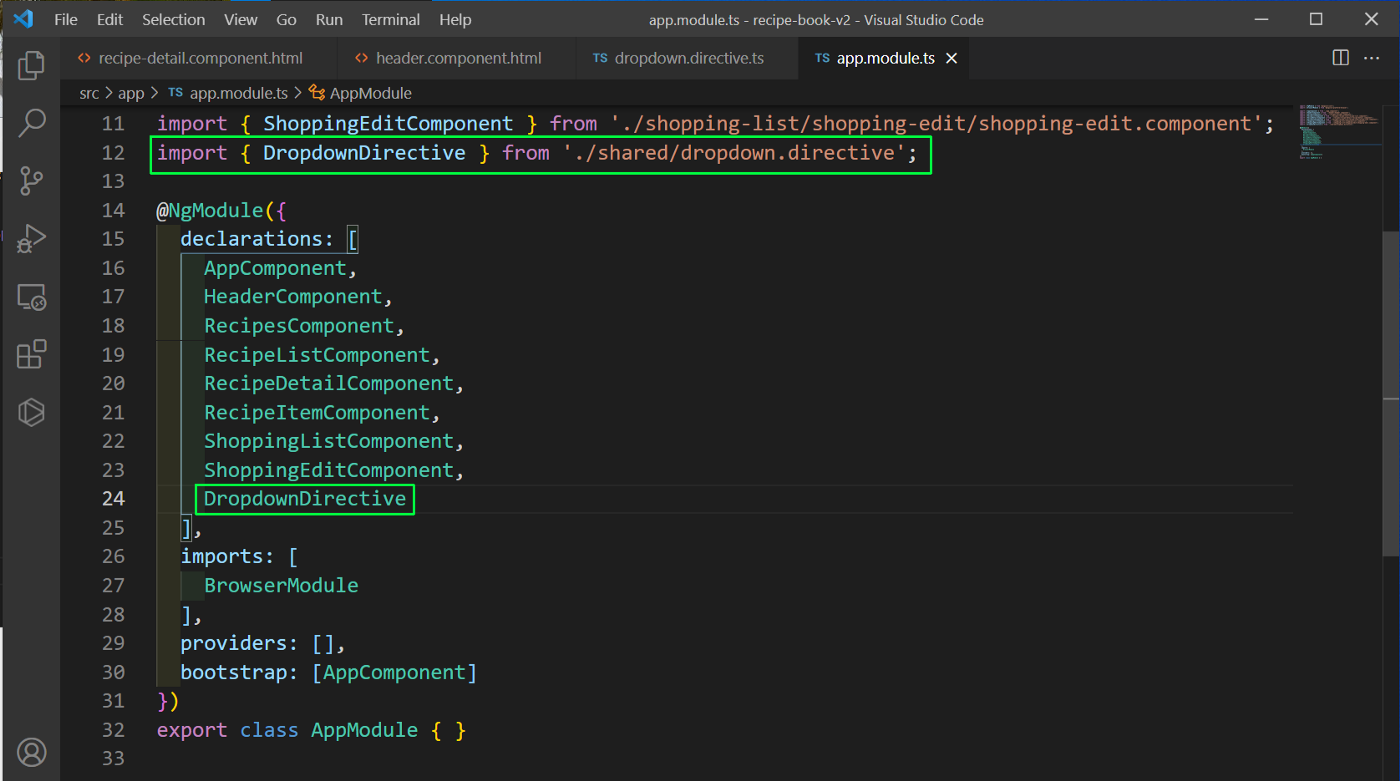The height and width of the screenshot is (781, 1400).
Task: Click RecipeItemComponent entry
Action: (317, 412)
